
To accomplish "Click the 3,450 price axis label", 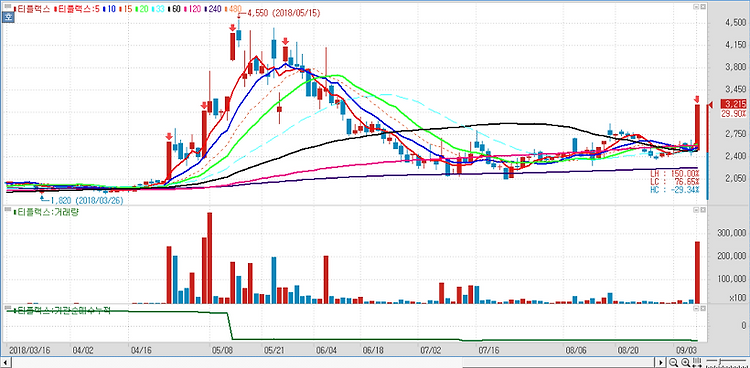I will [736, 89].
